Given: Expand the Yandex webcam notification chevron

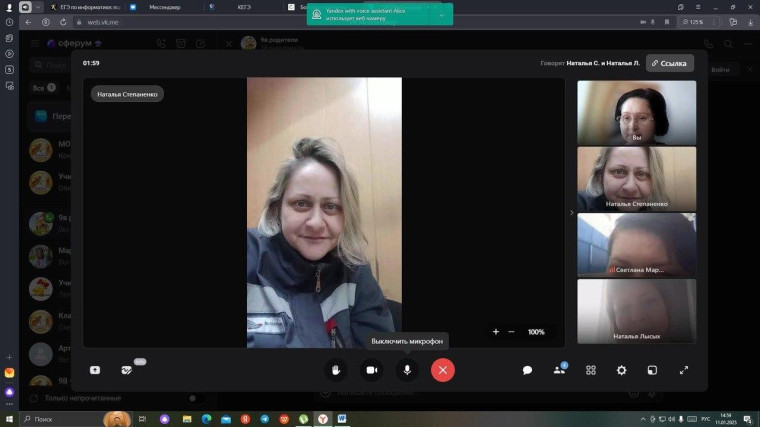Looking at the screenshot, I should tap(442, 16).
